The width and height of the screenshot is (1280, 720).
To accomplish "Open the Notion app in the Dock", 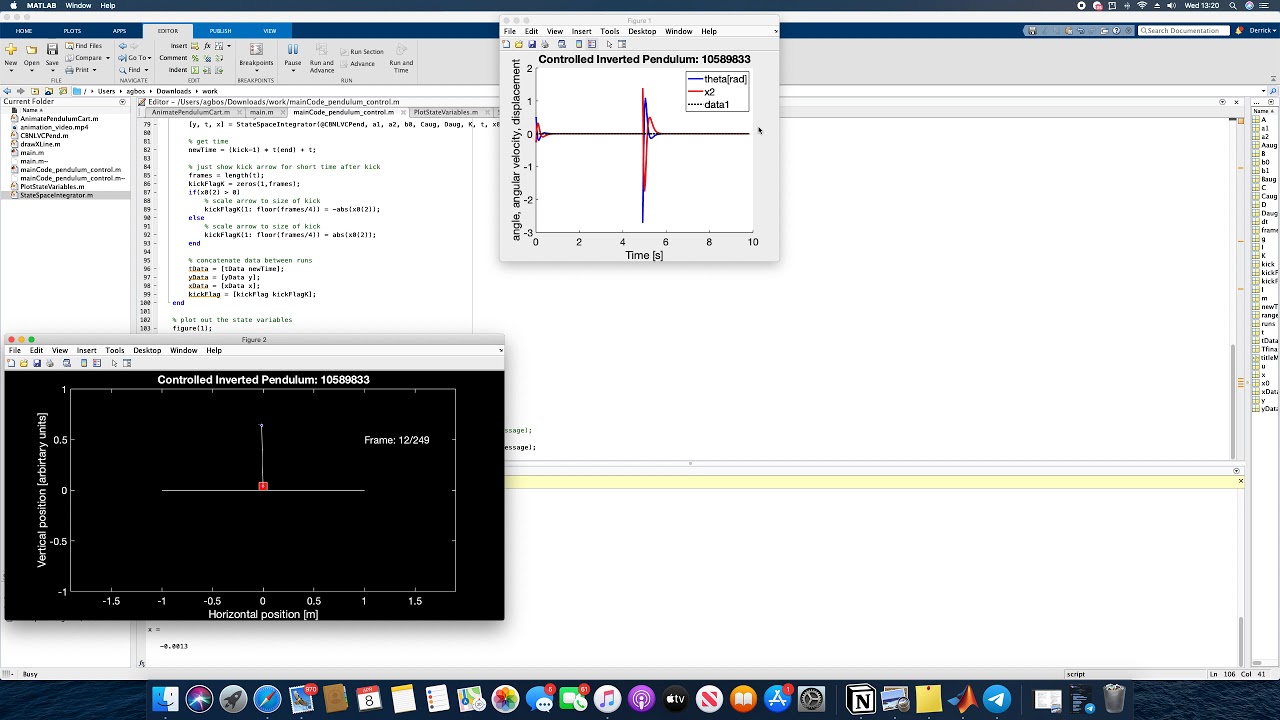I will click(x=861, y=699).
